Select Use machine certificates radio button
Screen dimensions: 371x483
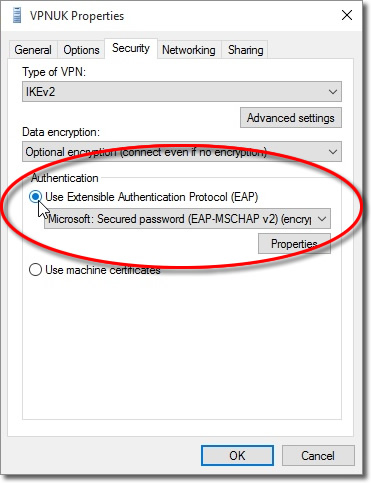tap(35, 269)
